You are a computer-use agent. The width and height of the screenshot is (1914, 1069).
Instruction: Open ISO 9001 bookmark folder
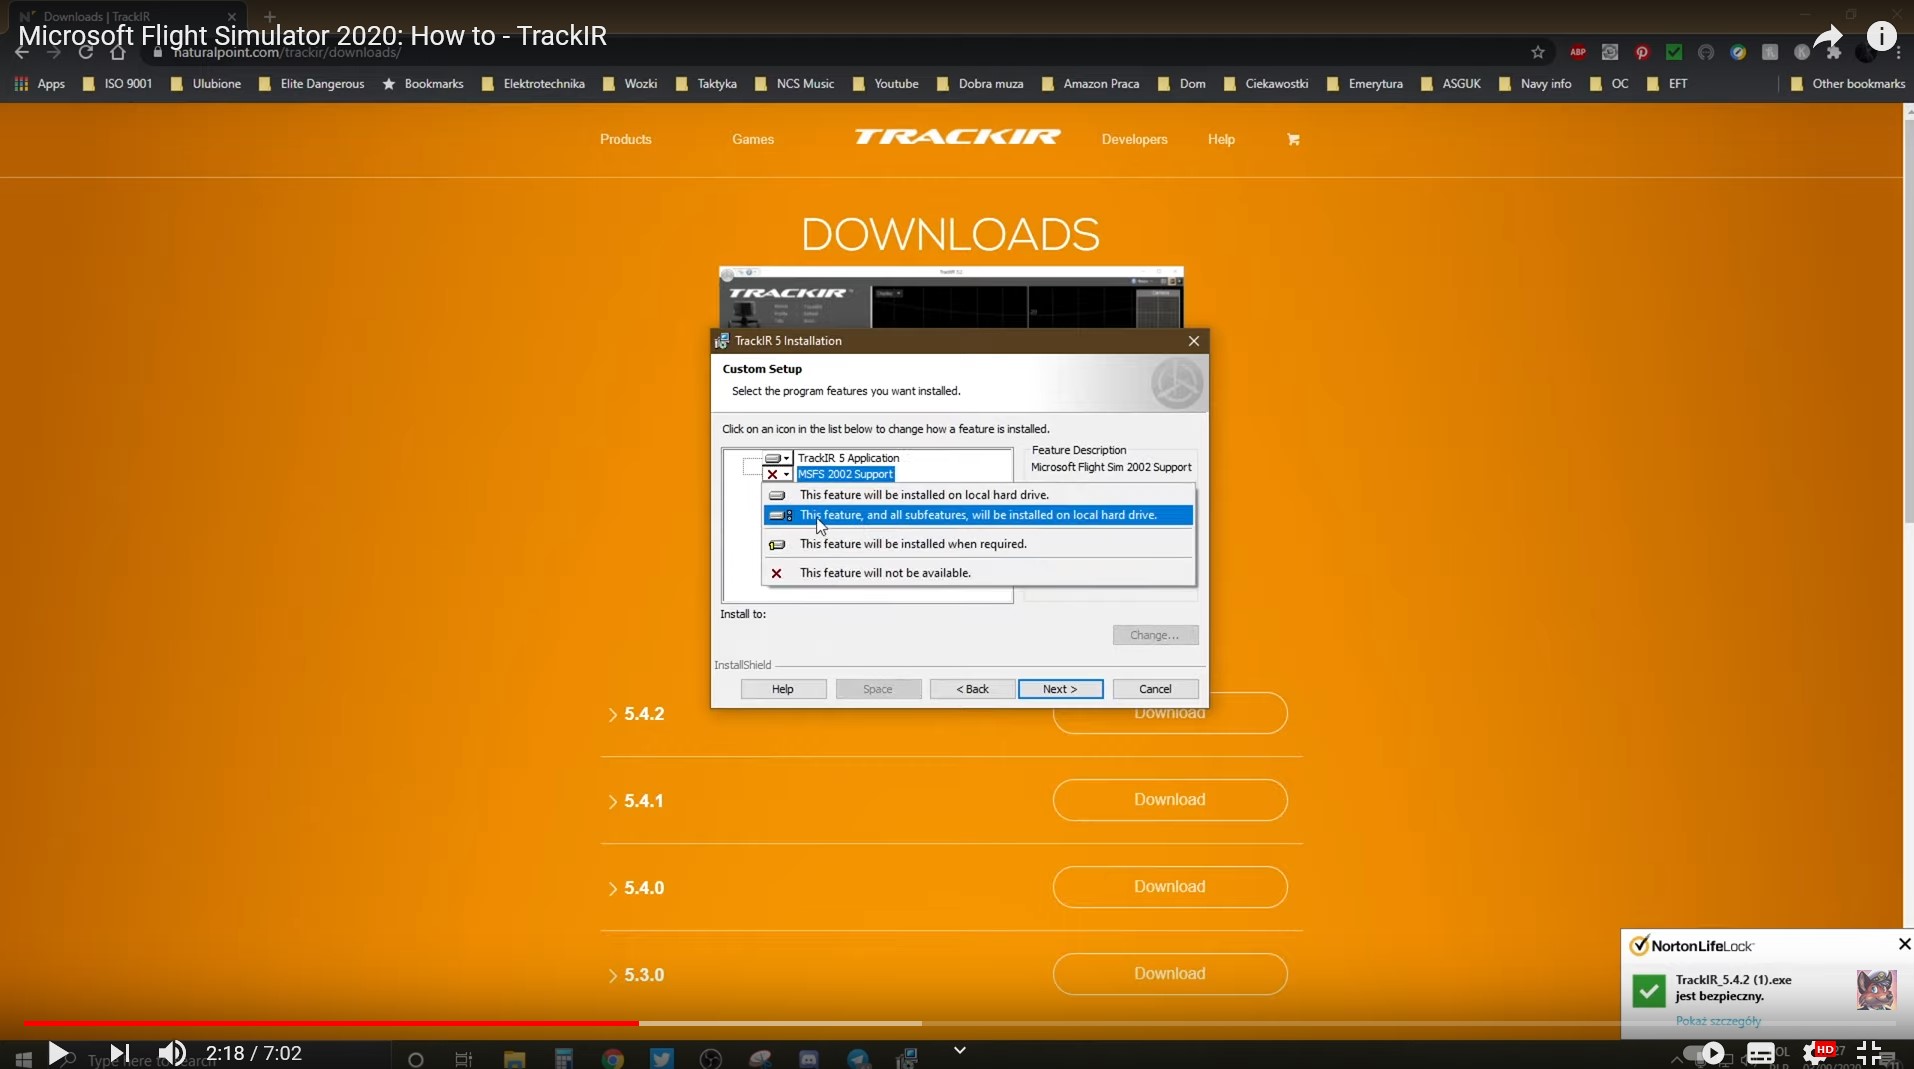[x=117, y=84]
